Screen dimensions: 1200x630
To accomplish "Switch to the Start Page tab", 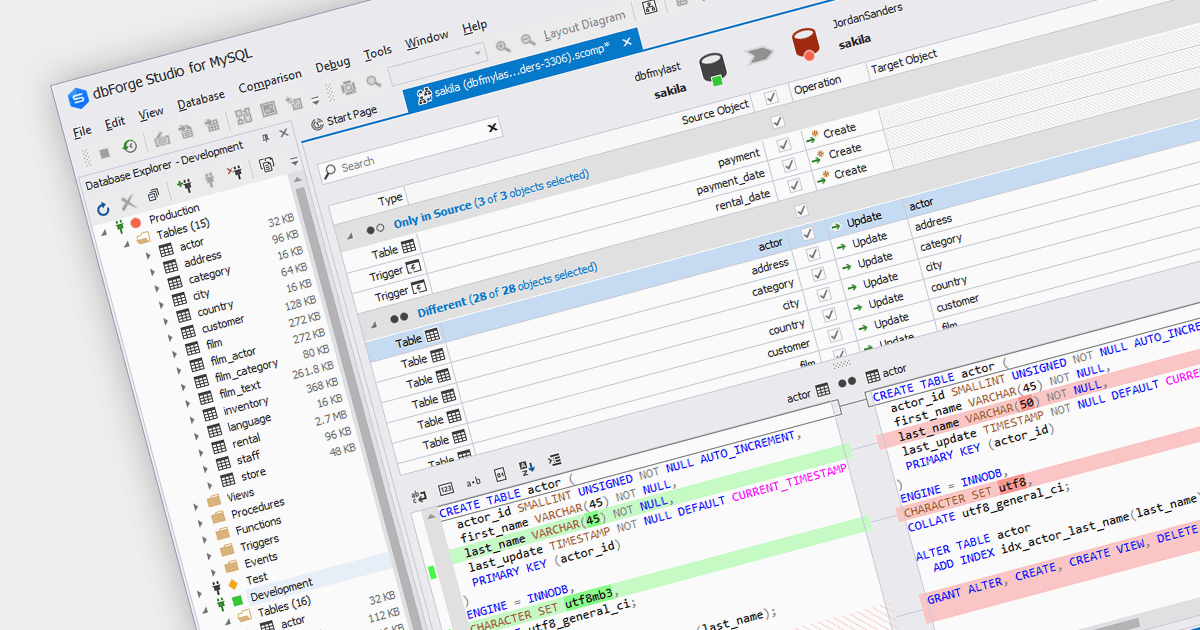I will click(x=345, y=117).
